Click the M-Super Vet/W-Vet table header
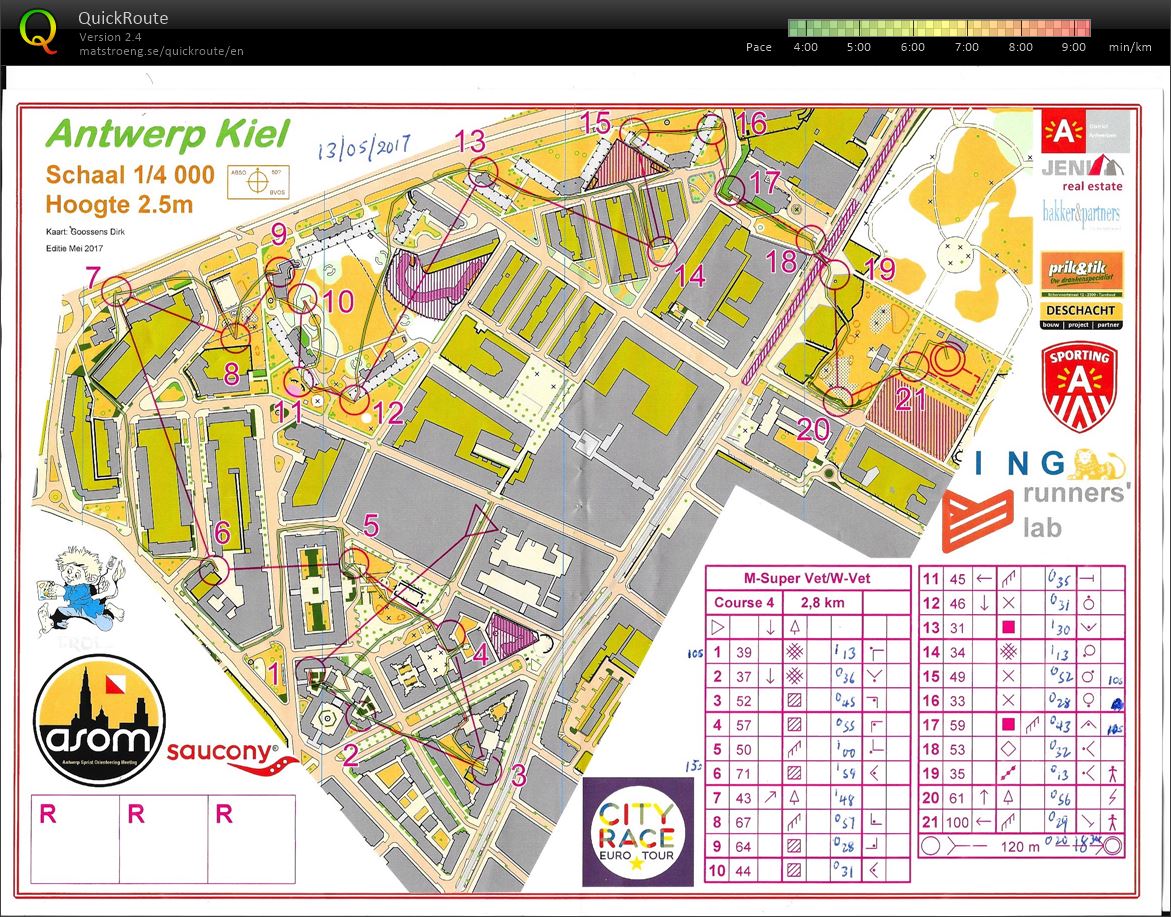This screenshot has height=917, width=1171. pyautogui.click(x=807, y=578)
